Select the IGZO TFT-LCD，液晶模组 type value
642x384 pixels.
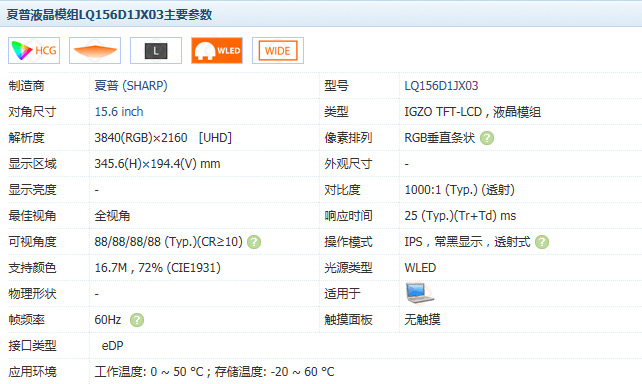472,112
